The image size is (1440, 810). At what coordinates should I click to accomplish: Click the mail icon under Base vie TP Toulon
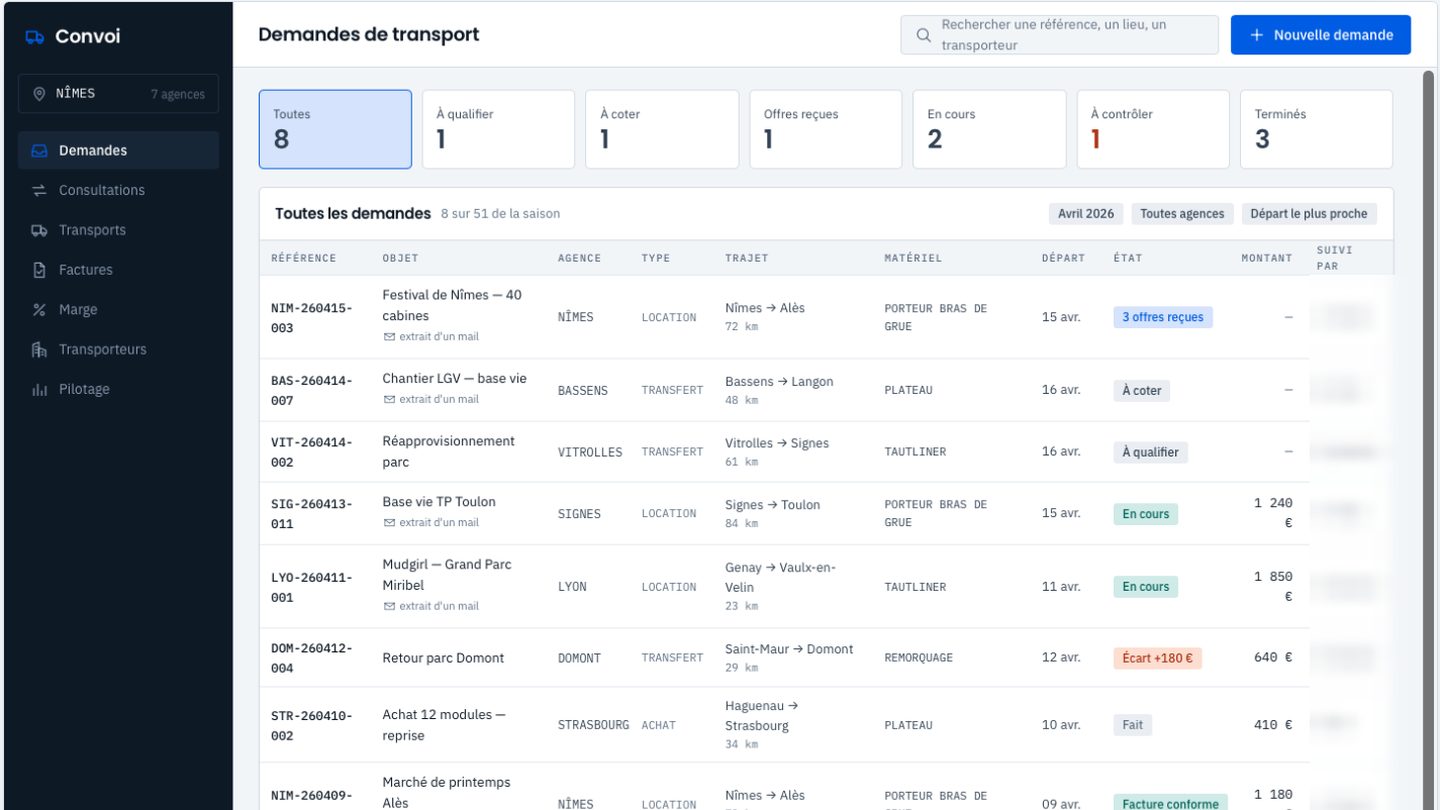(389, 523)
